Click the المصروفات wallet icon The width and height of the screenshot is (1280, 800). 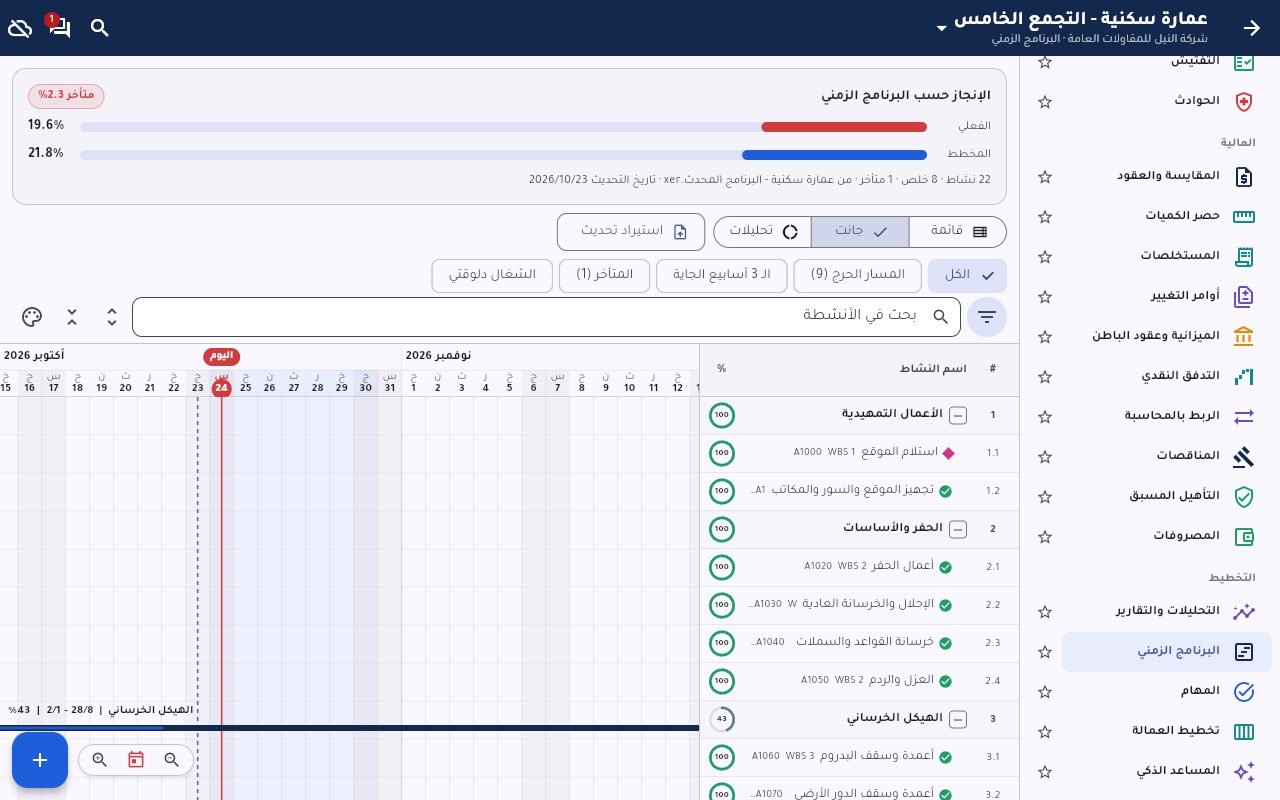1243,536
